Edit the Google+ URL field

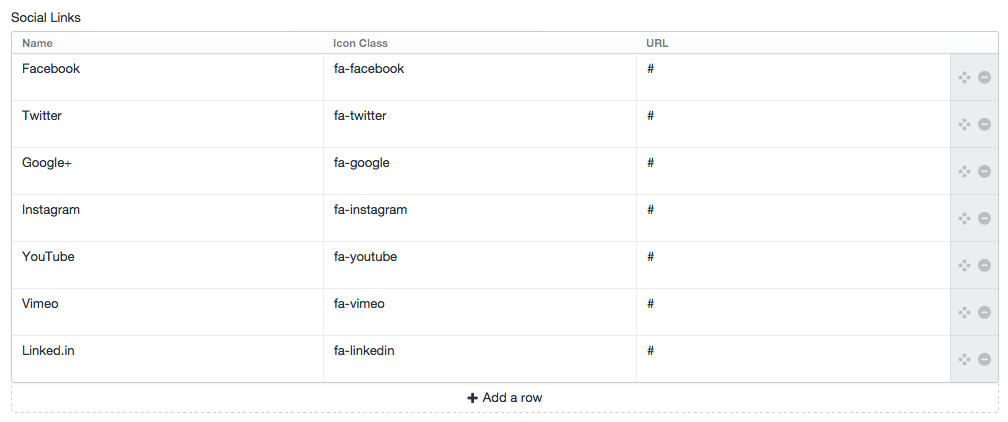[793, 171]
